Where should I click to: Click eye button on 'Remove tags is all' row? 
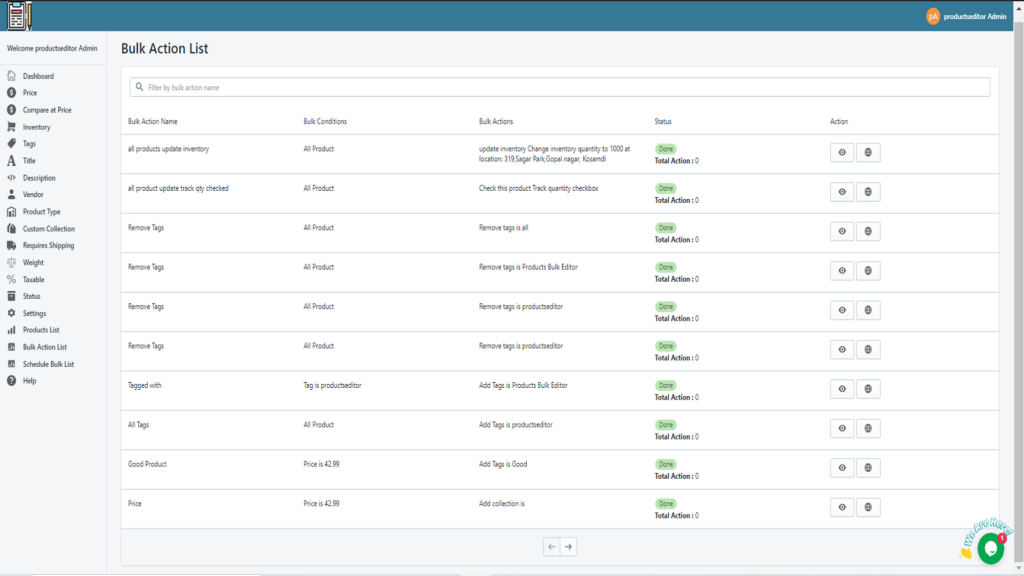(842, 231)
